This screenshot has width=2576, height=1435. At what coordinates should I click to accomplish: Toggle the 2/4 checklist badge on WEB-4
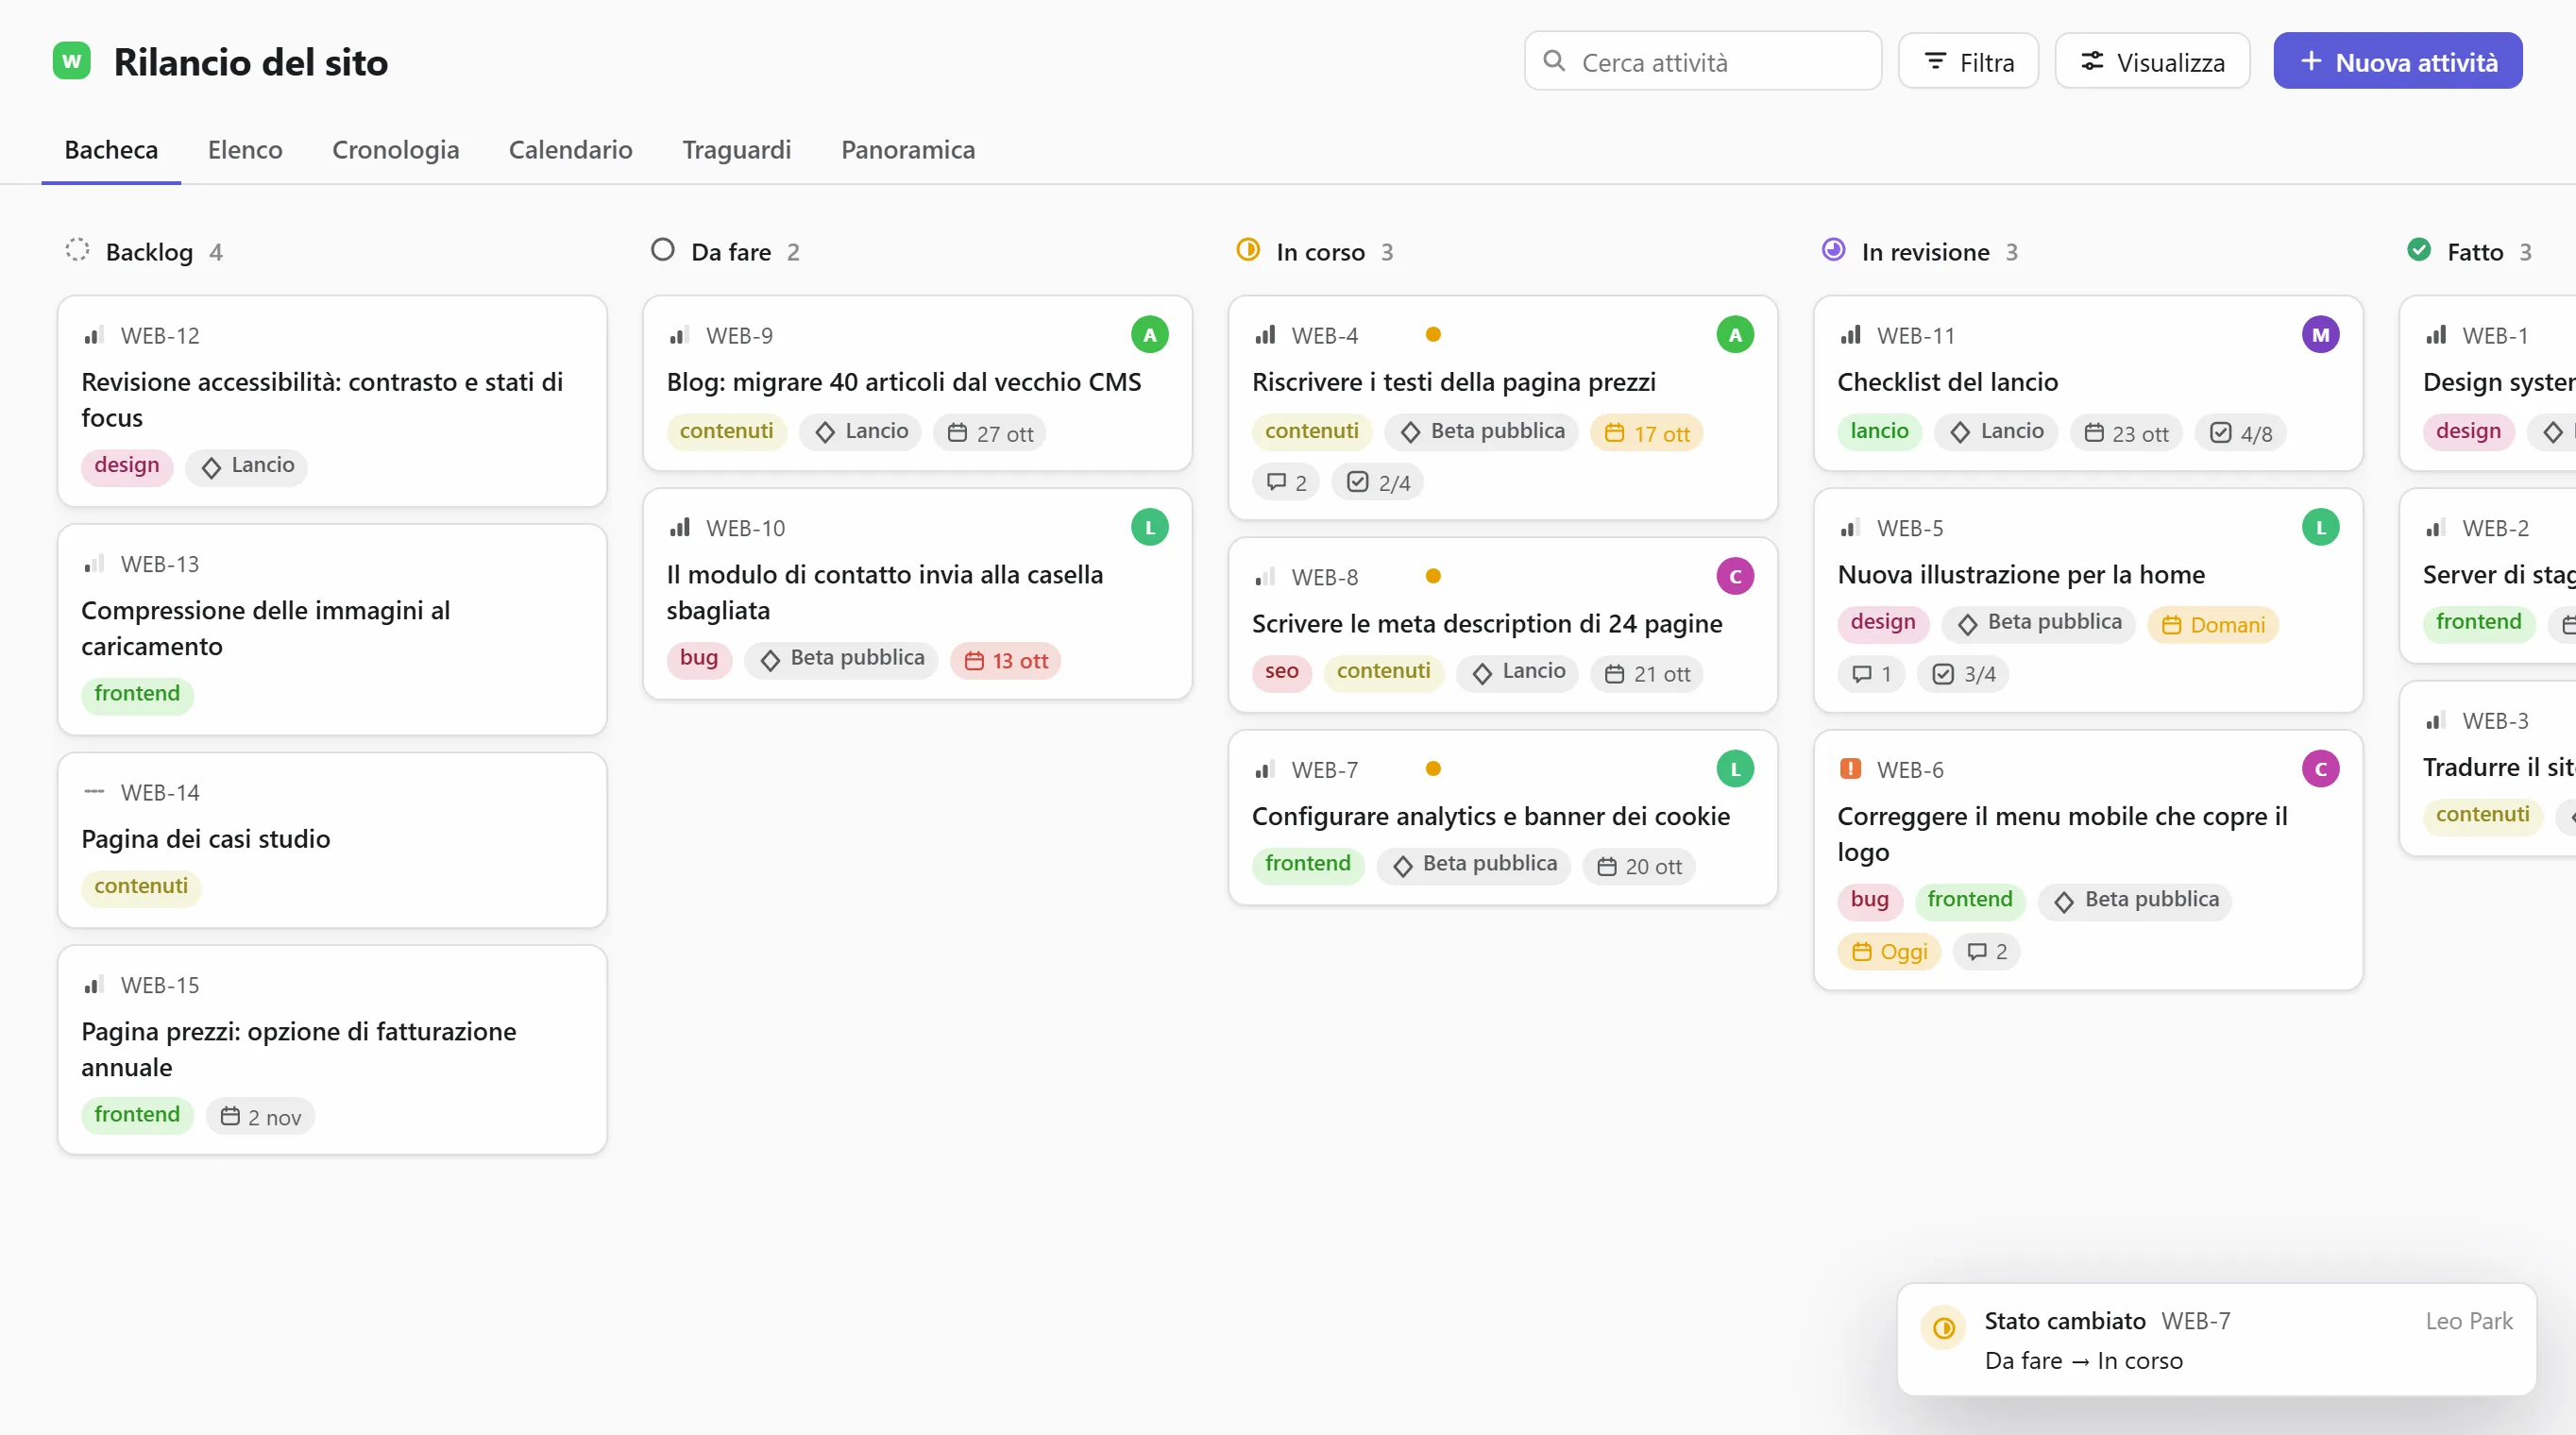point(1378,482)
